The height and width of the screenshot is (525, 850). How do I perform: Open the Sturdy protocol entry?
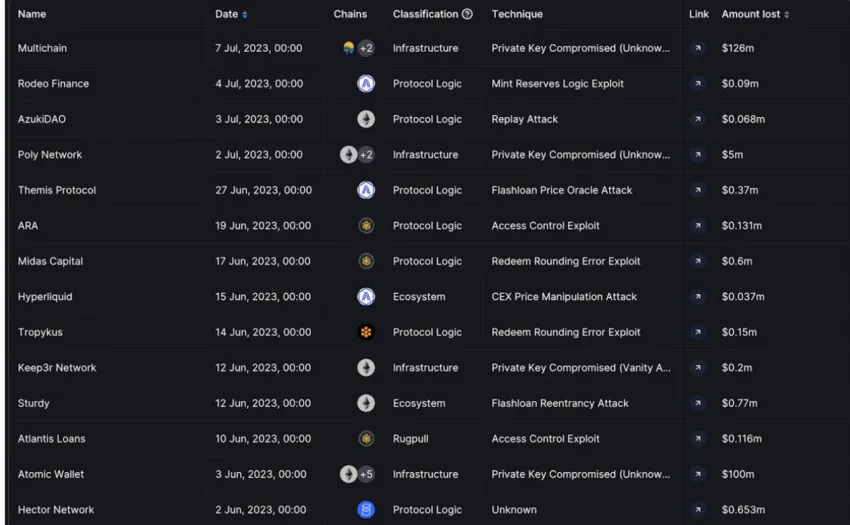(x=34, y=403)
